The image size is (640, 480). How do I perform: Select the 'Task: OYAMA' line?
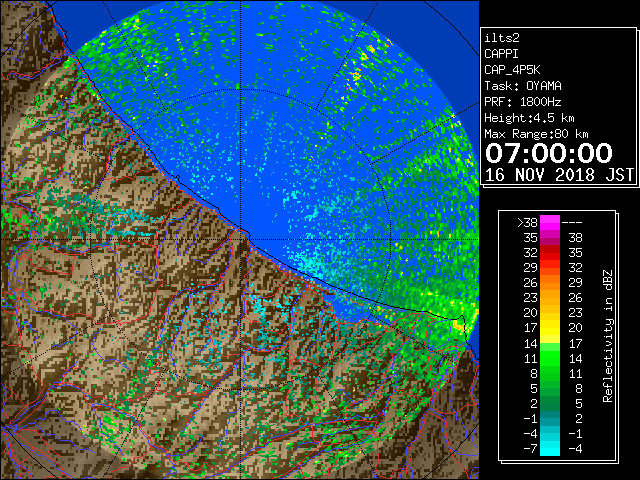point(523,86)
